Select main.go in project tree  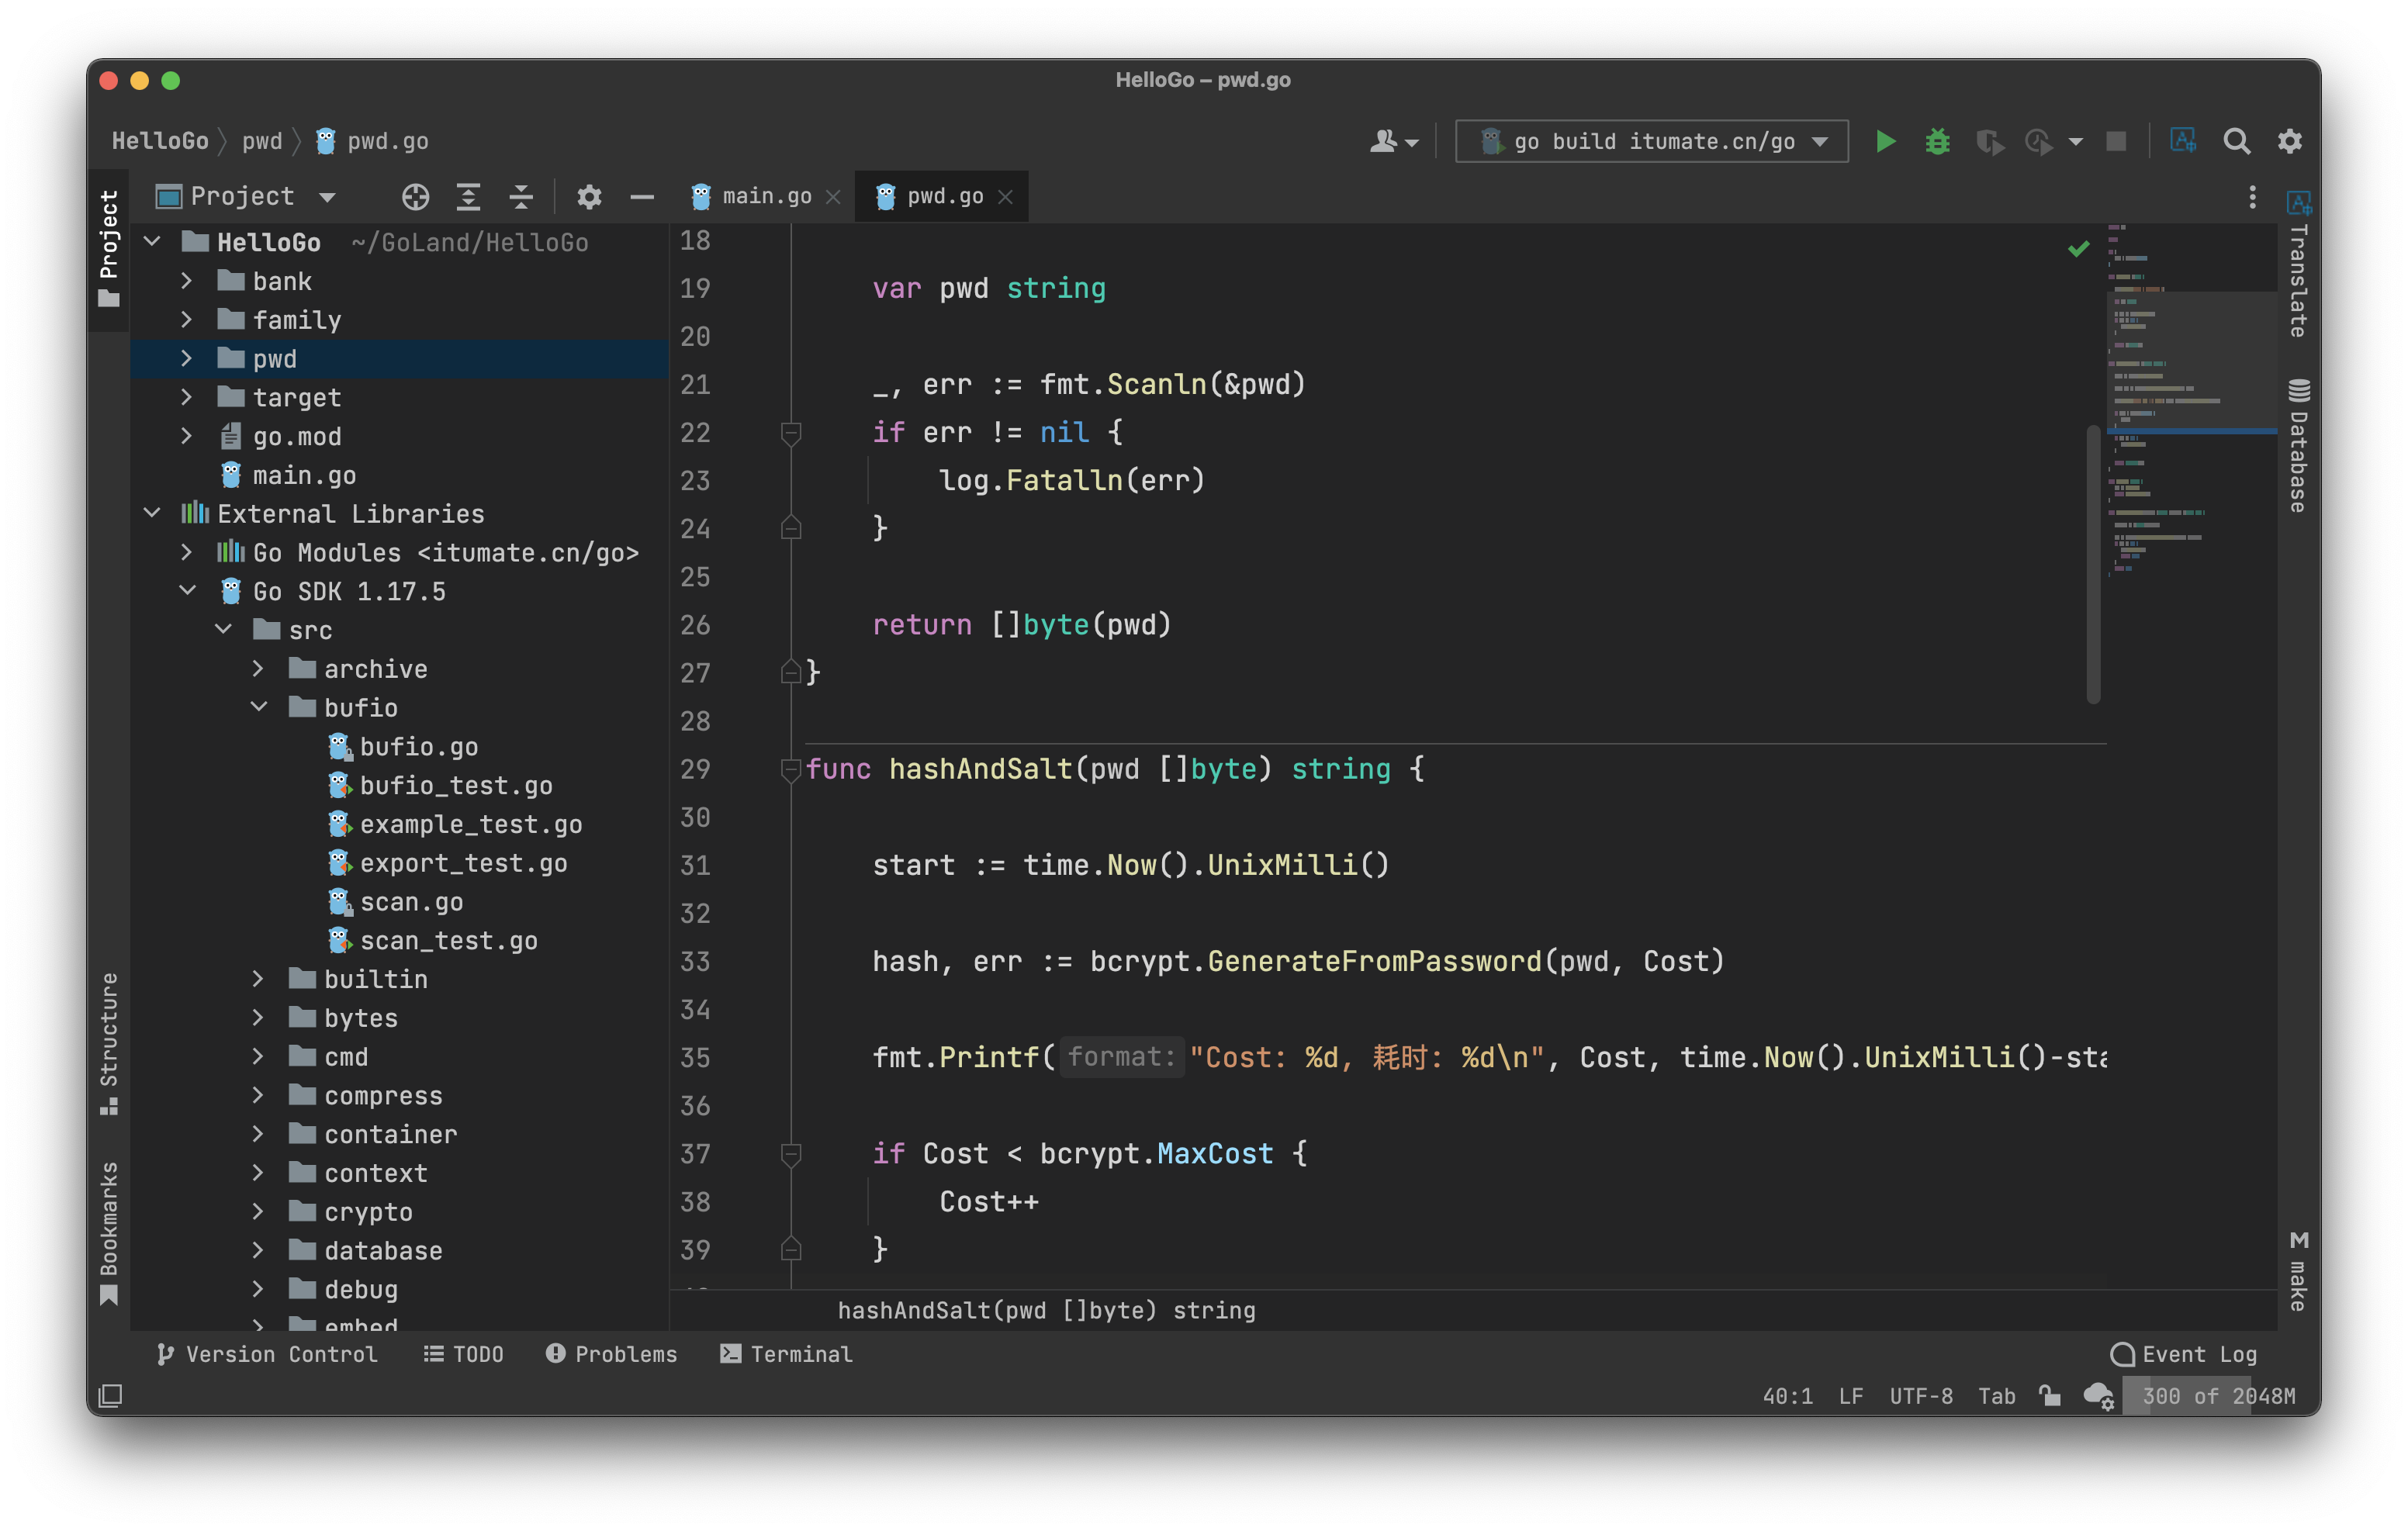coord(304,475)
